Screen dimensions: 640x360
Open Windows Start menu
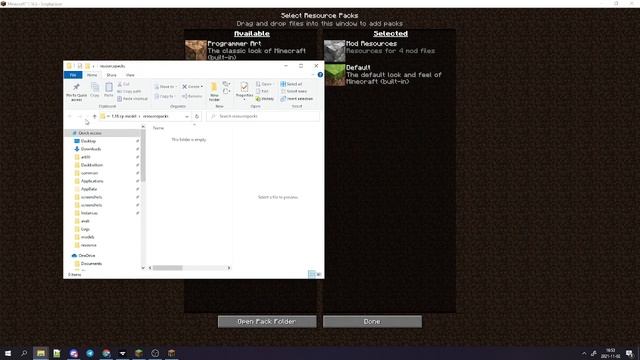point(8,353)
